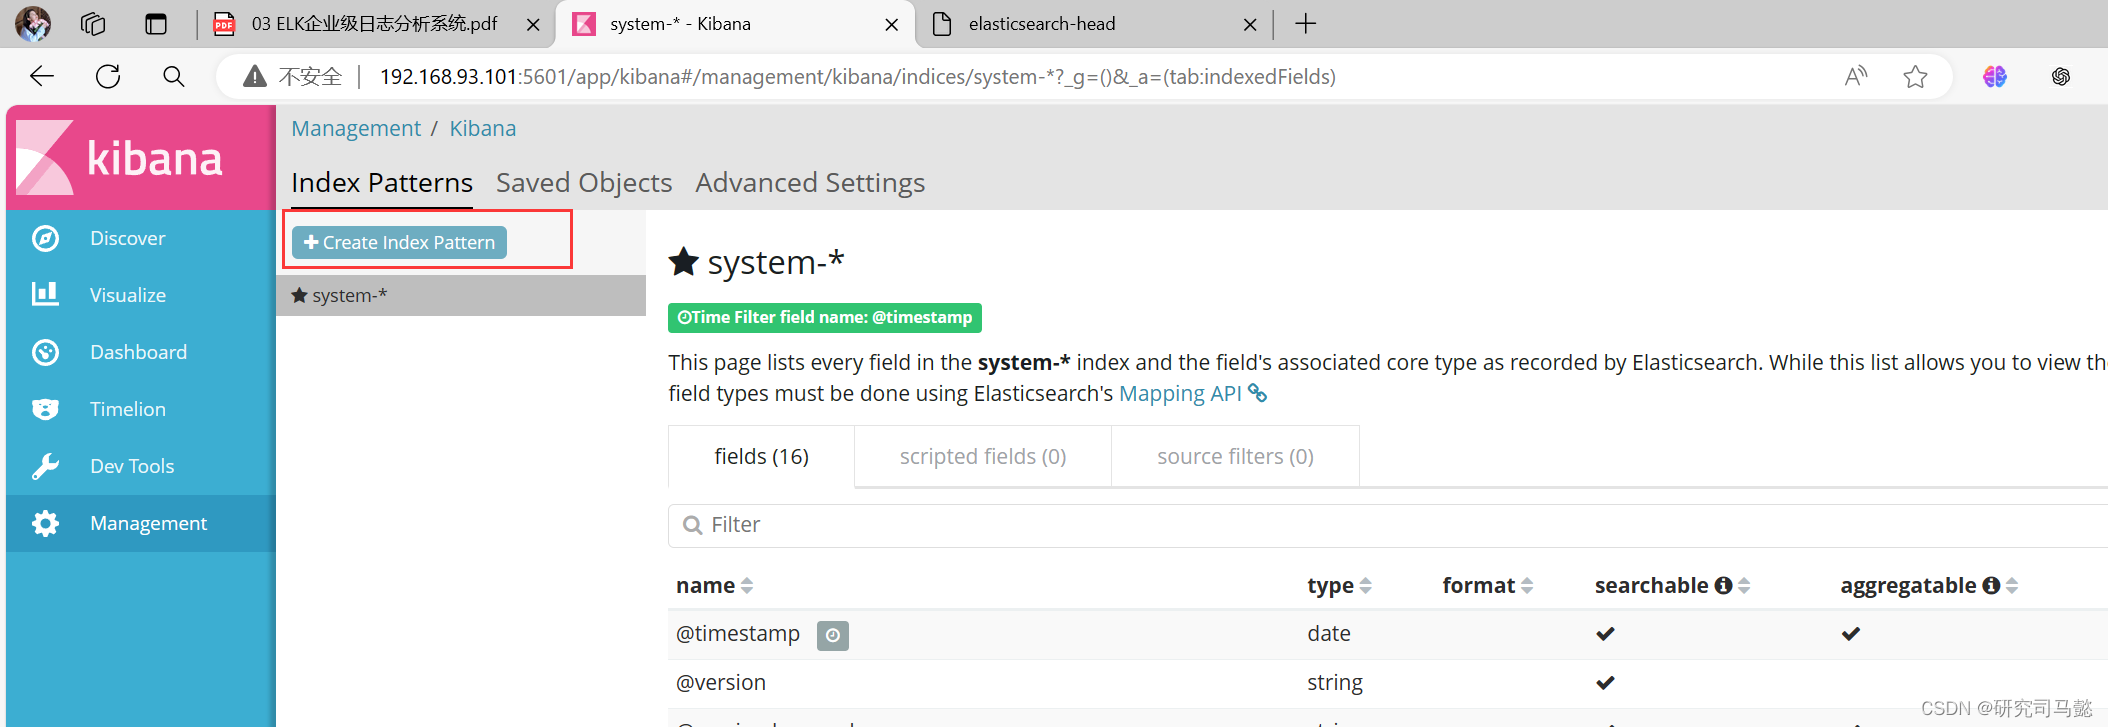Image resolution: width=2108 pixels, height=727 pixels.
Task: Click the browser back arrow
Action: [x=42, y=76]
